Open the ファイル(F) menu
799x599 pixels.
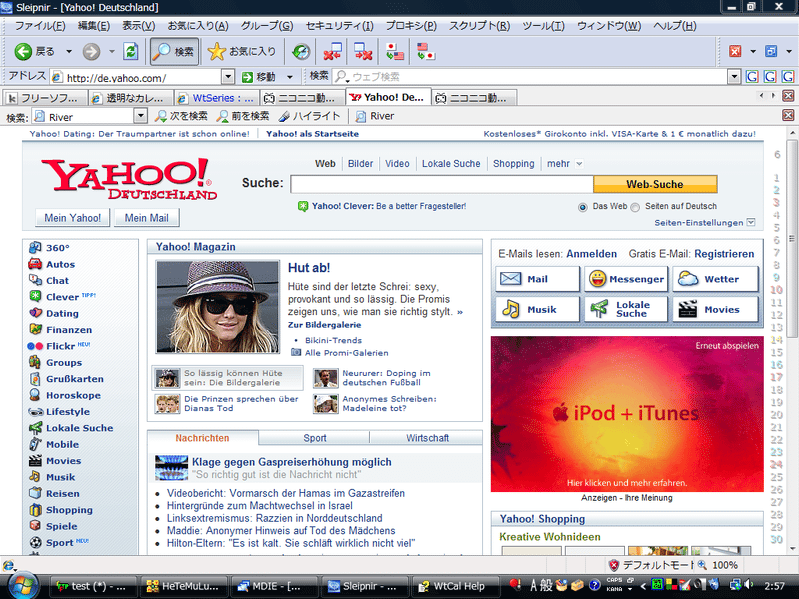(40, 26)
